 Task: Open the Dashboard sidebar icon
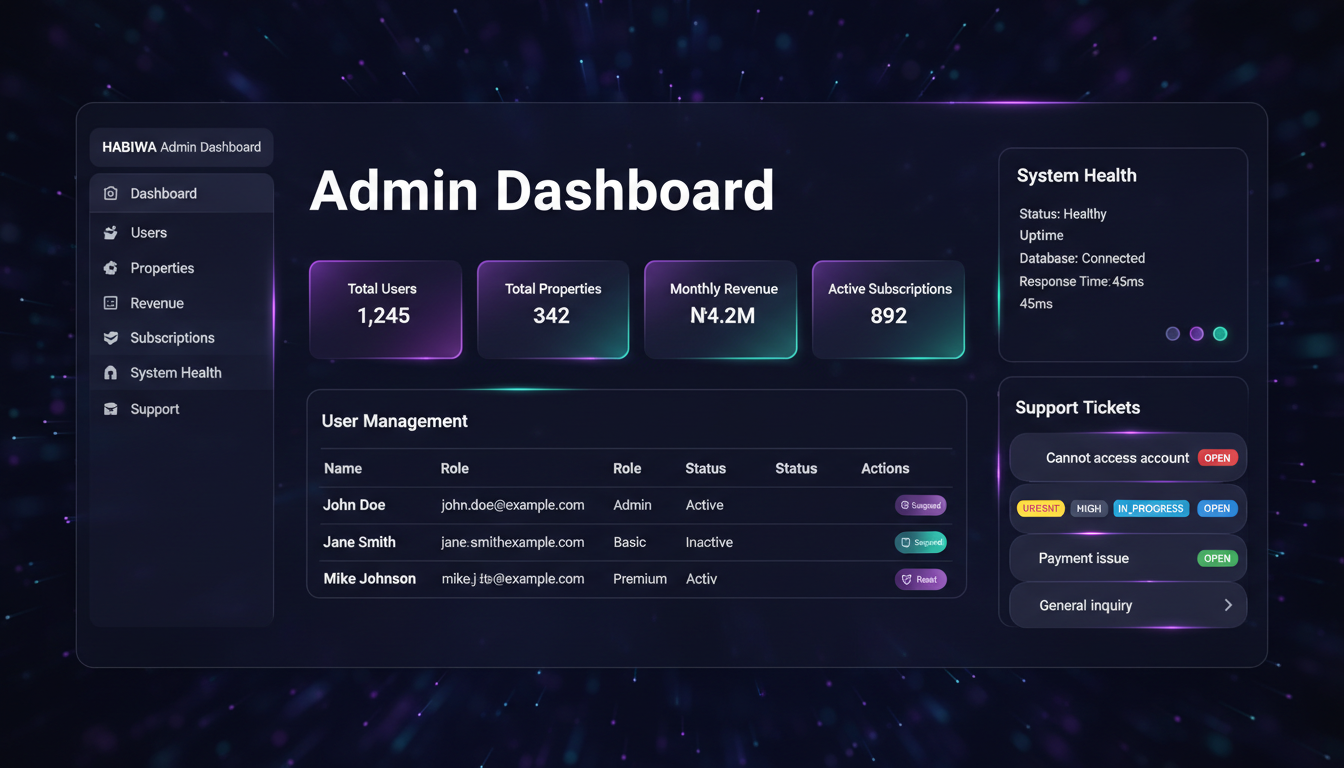(110, 193)
